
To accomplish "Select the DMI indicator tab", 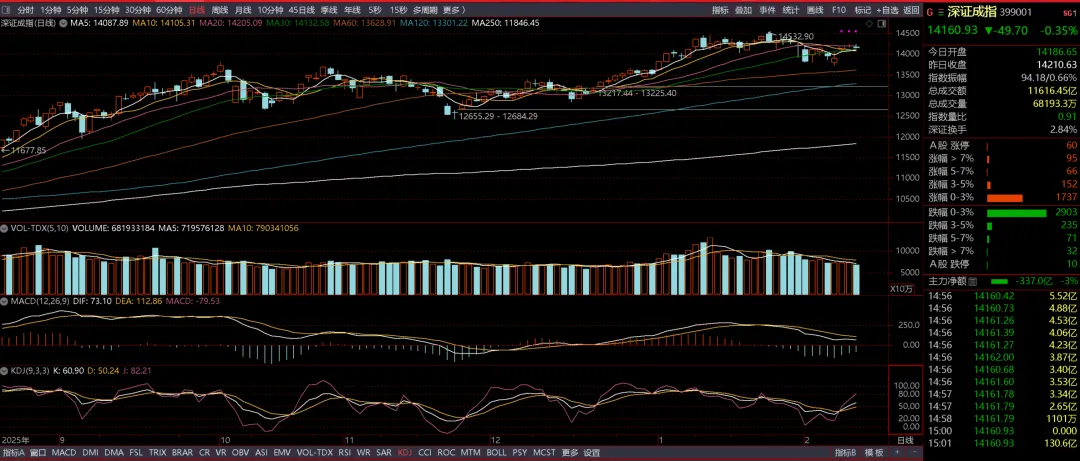I will (90, 453).
